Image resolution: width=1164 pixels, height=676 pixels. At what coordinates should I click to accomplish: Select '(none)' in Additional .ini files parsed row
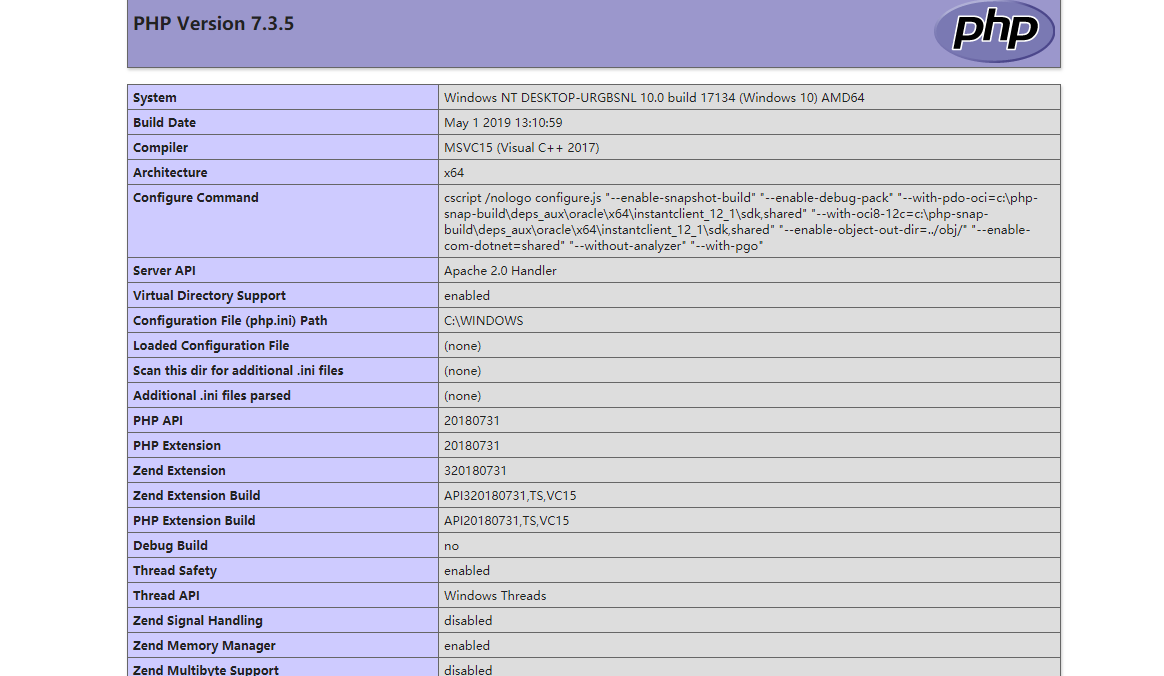tap(462, 396)
